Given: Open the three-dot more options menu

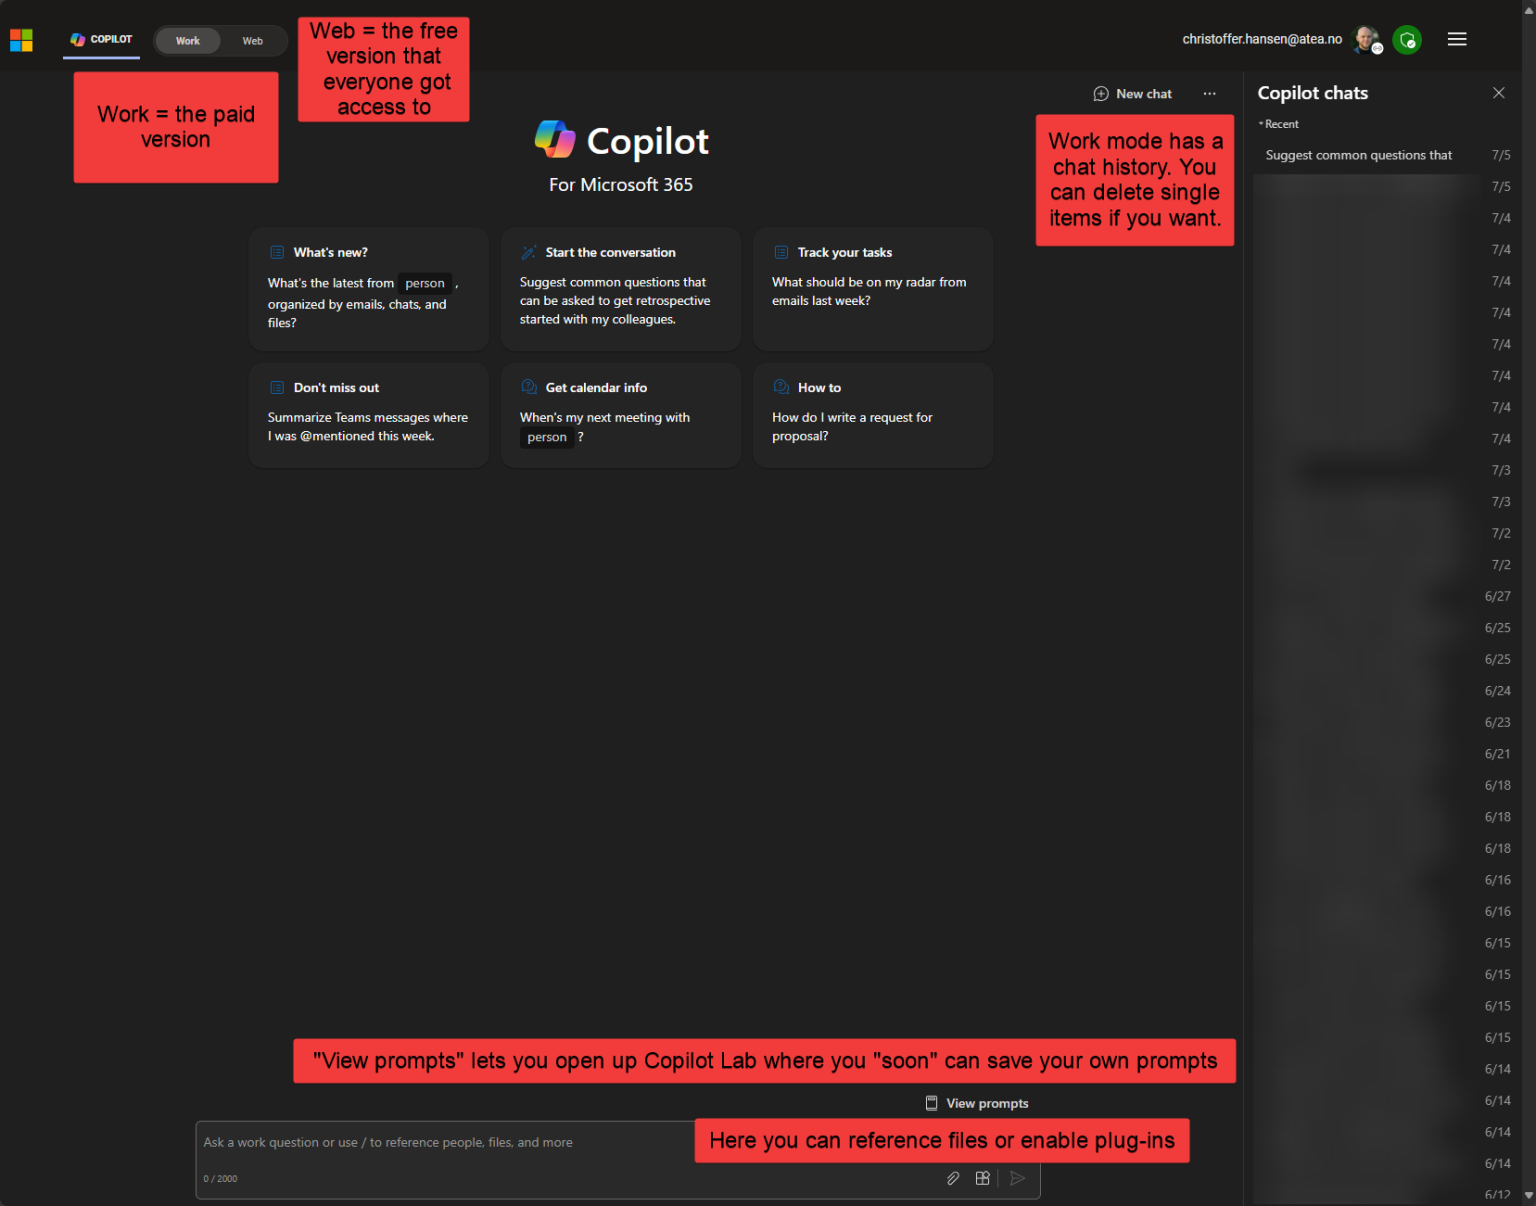Looking at the screenshot, I should pos(1209,94).
